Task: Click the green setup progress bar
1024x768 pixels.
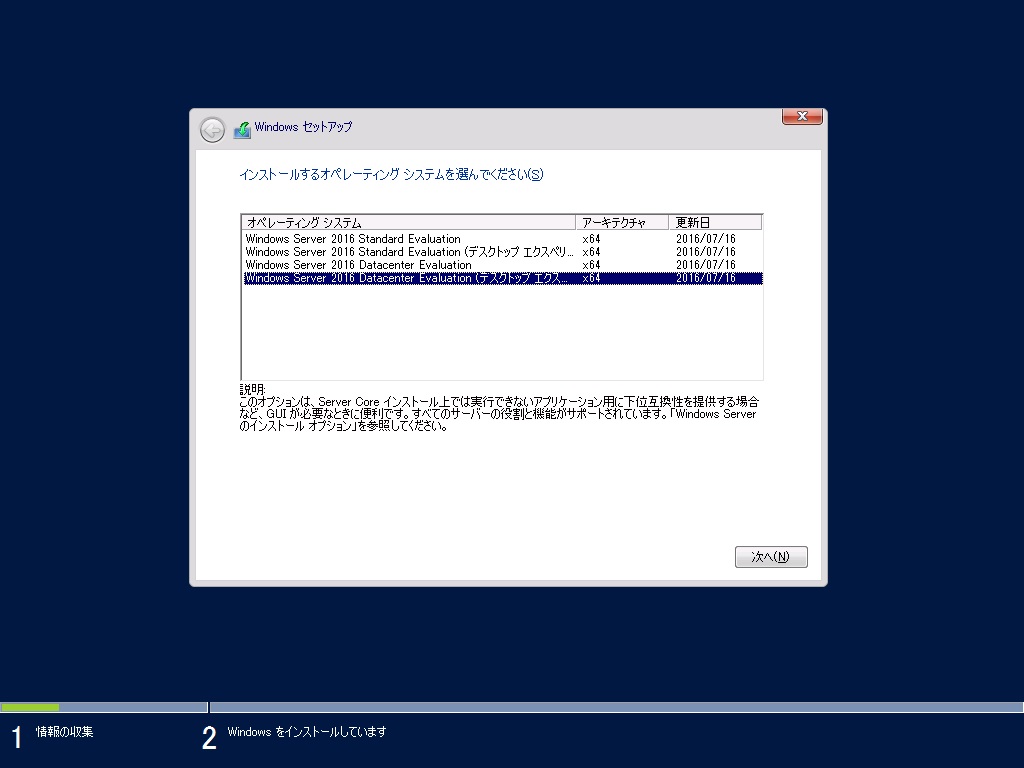Action: click(x=30, y=707)
